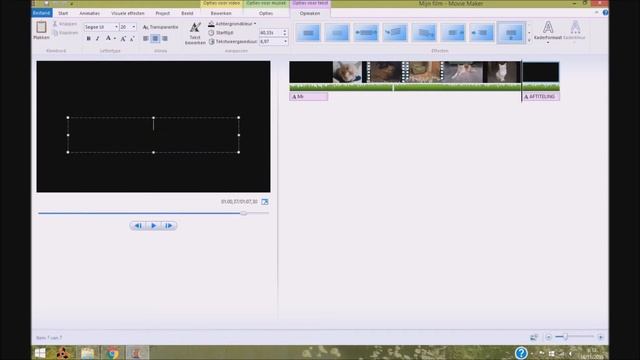Open the Windows Start button
Viewport: 640px width, 360px height.
tap(40, 353)
